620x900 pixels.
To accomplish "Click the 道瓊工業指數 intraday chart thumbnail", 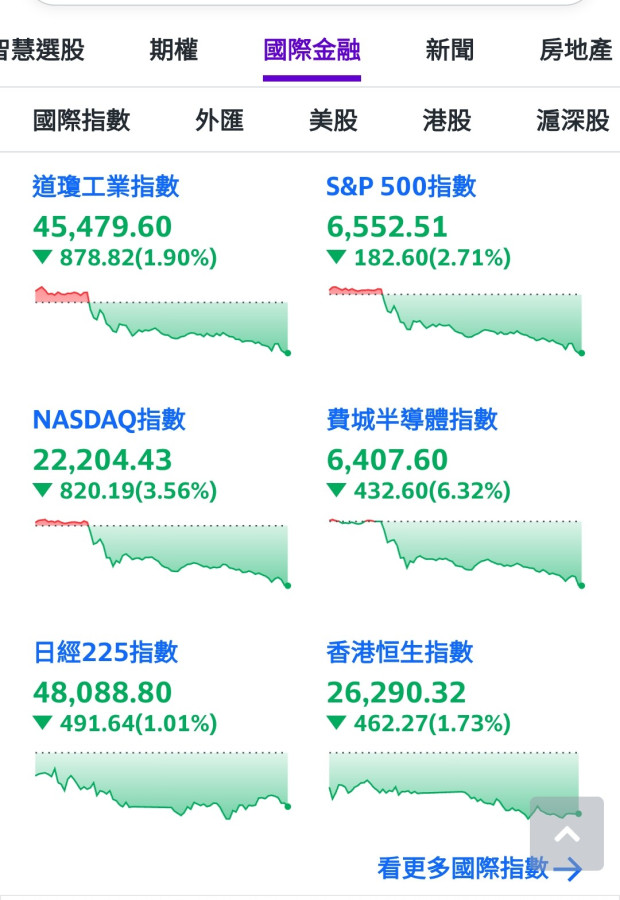I will pyautogui.click(x=162, y=320).
